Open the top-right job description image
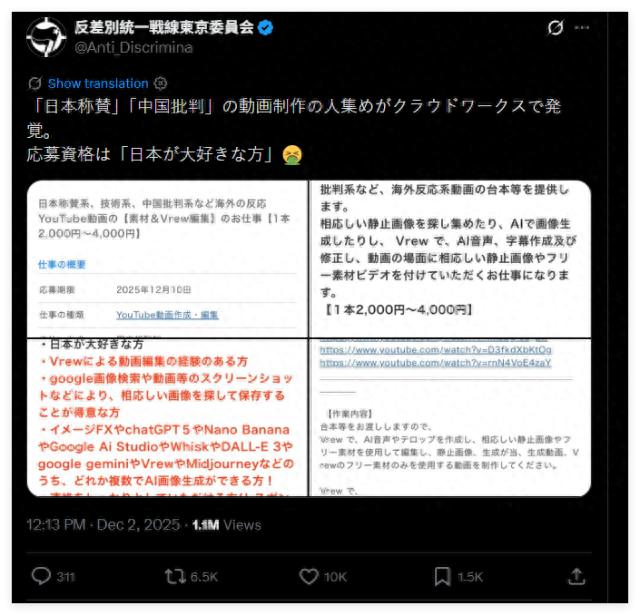Image resolution: width=640 pixels, height=615 pixels. click(450, 259)
